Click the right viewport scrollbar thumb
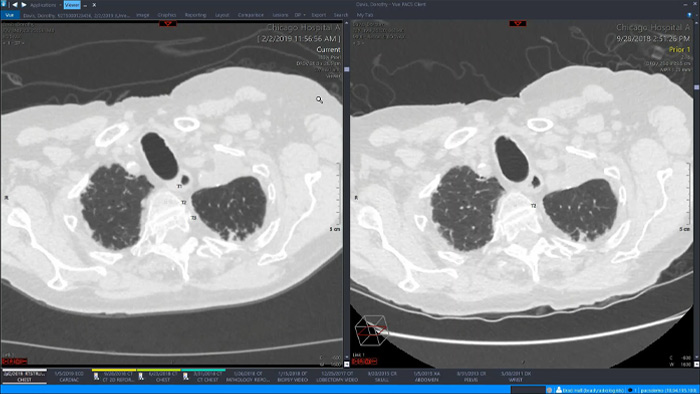The height and width of the screenshot is (394, 700). click(696, 87)
